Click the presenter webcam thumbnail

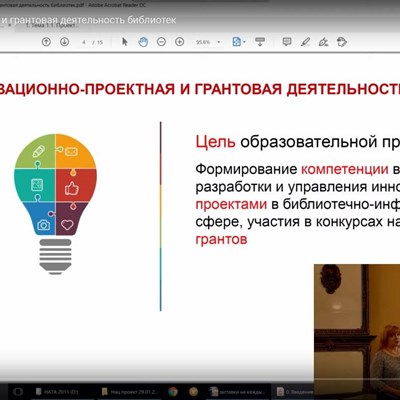[x=357, y=332]
